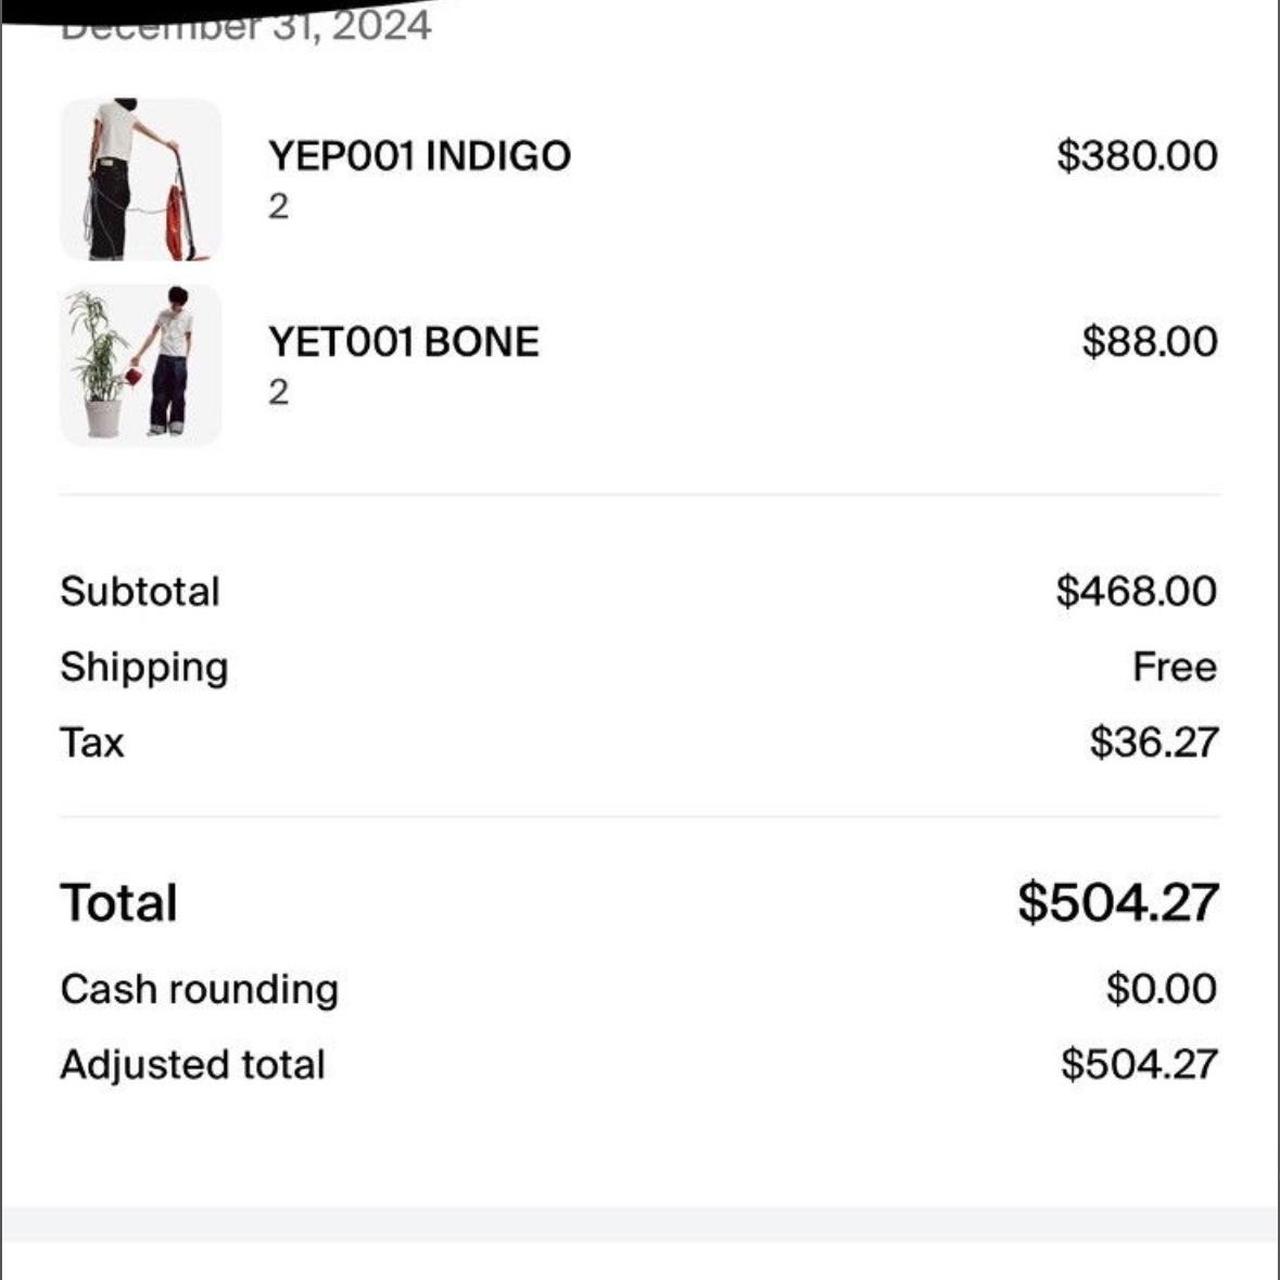Open the YET001 BONE product thumbnail
Screen dimensions: 1280x1280
(140, 363)
